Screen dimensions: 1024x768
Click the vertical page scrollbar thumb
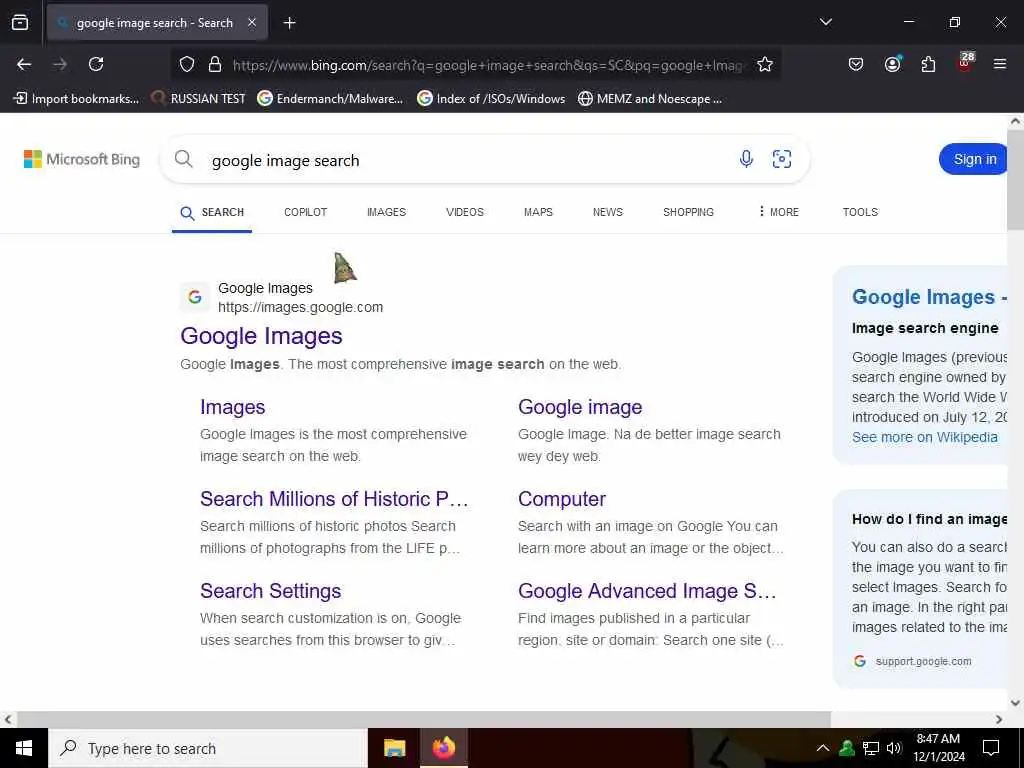coord(1015,180)
